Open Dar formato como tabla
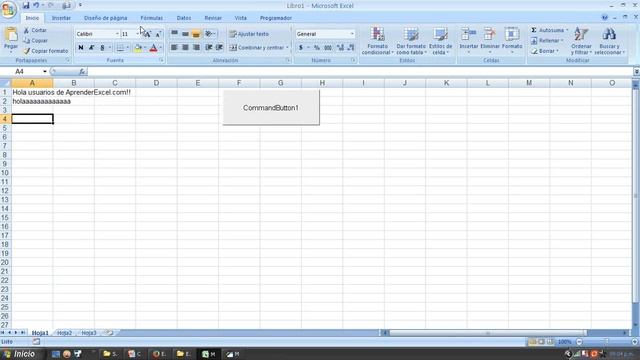The width and height of the screenshot is (640, 360). point(411,41)
